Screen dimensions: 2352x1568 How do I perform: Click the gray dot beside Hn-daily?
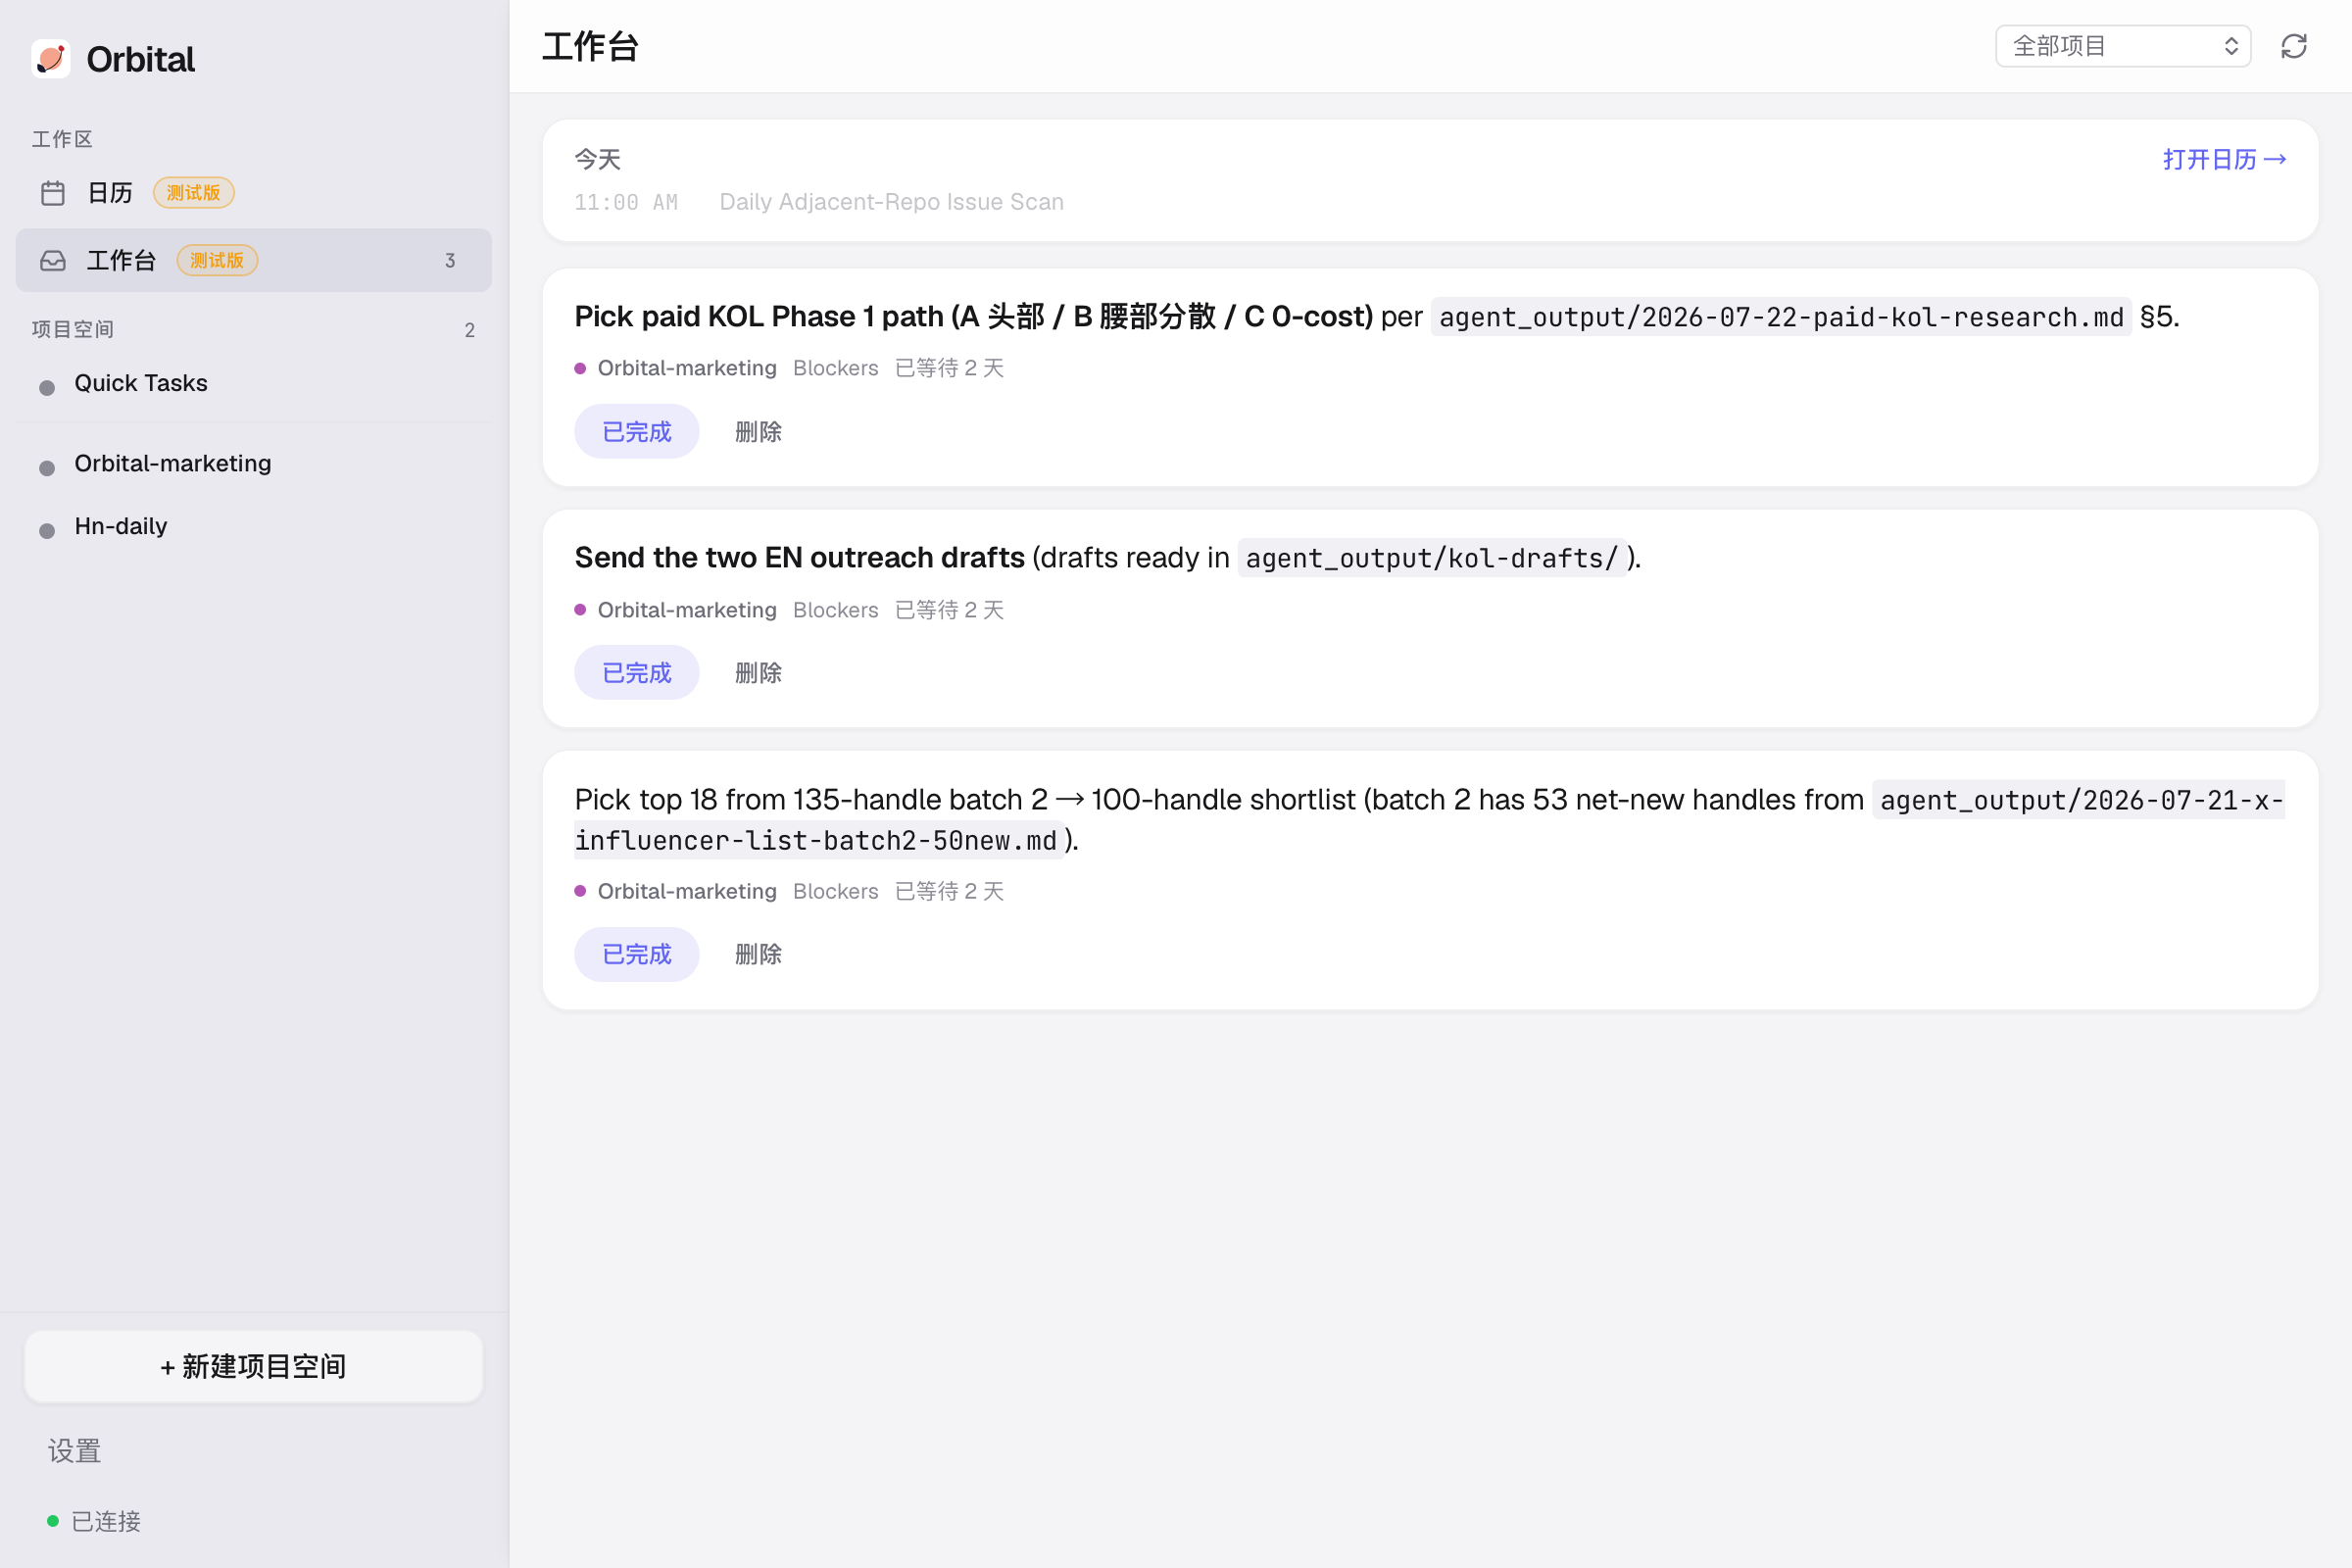coord(47,531)
